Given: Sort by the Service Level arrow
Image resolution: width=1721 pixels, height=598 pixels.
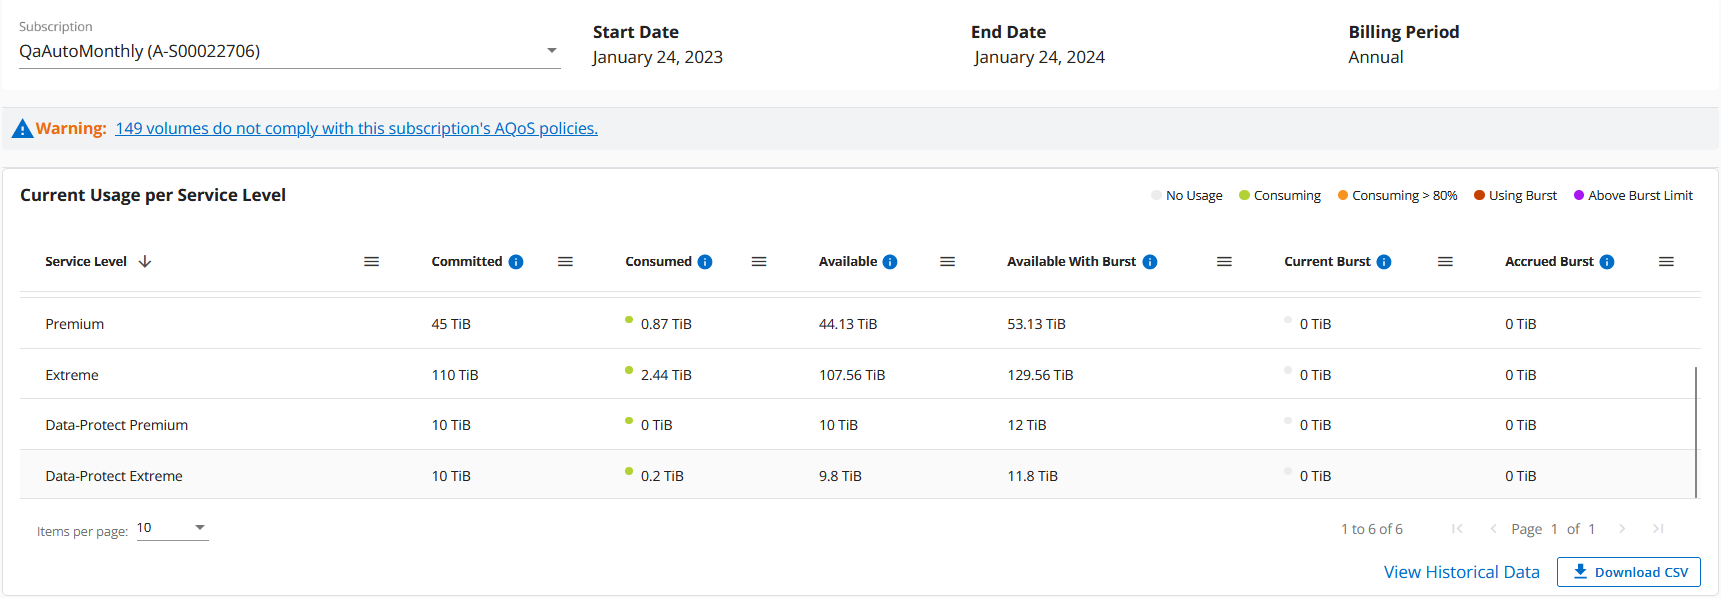Looking at the screenshot, I should (145, 262).
